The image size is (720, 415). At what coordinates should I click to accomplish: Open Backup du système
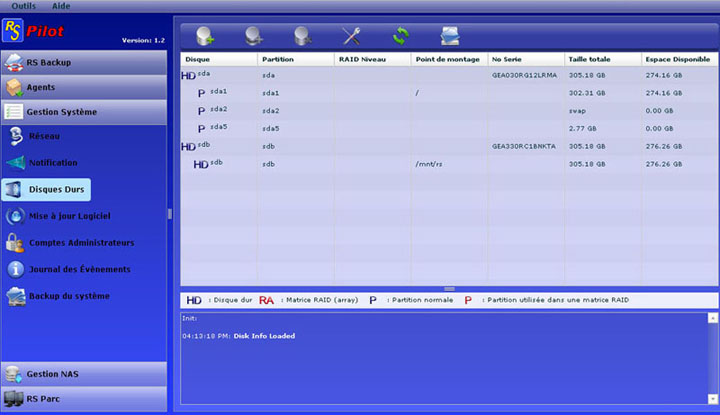[x=69, y=296]
